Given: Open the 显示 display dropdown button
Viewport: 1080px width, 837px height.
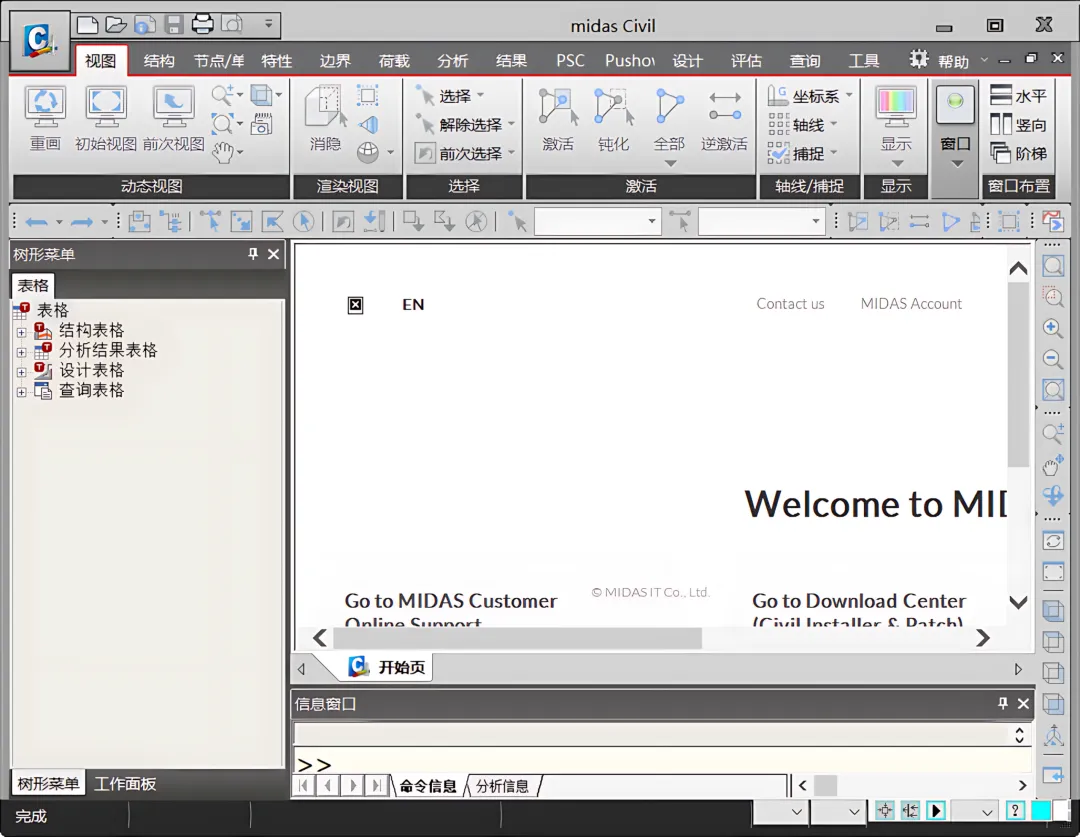Looking at the screenshot, I should pos(896,163).
